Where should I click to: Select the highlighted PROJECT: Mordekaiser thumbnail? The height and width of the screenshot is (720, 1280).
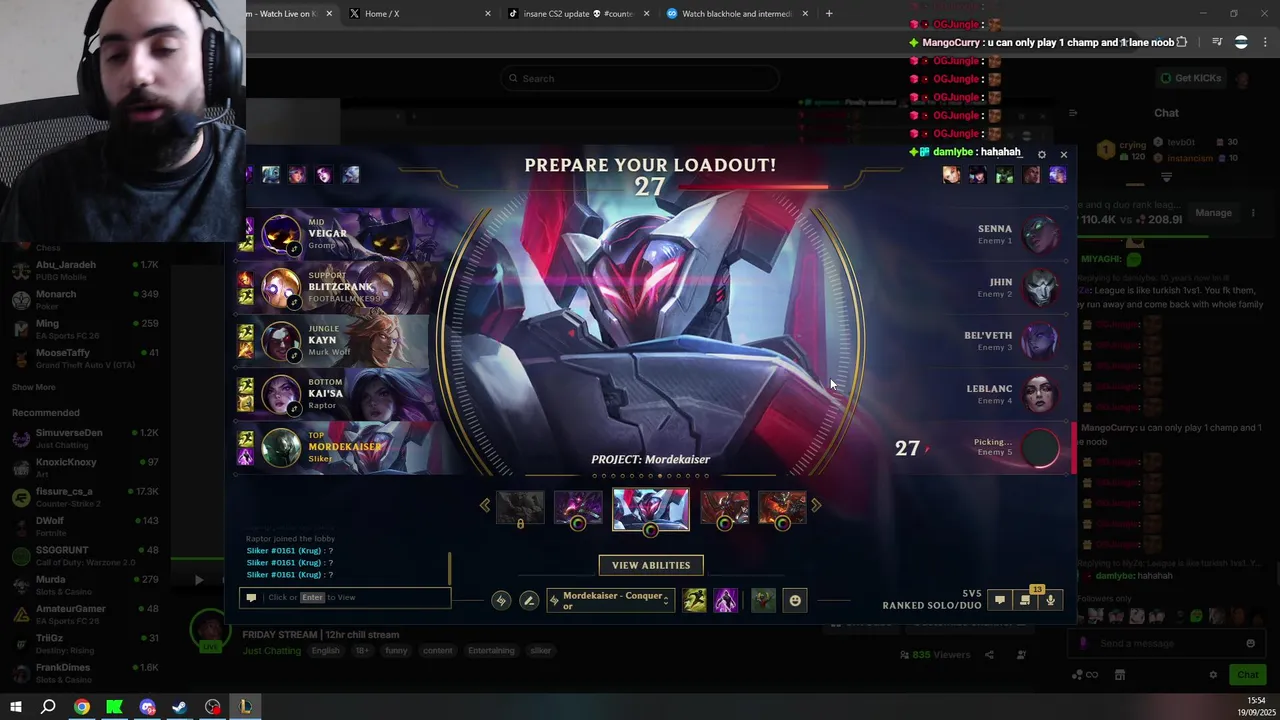650,509
